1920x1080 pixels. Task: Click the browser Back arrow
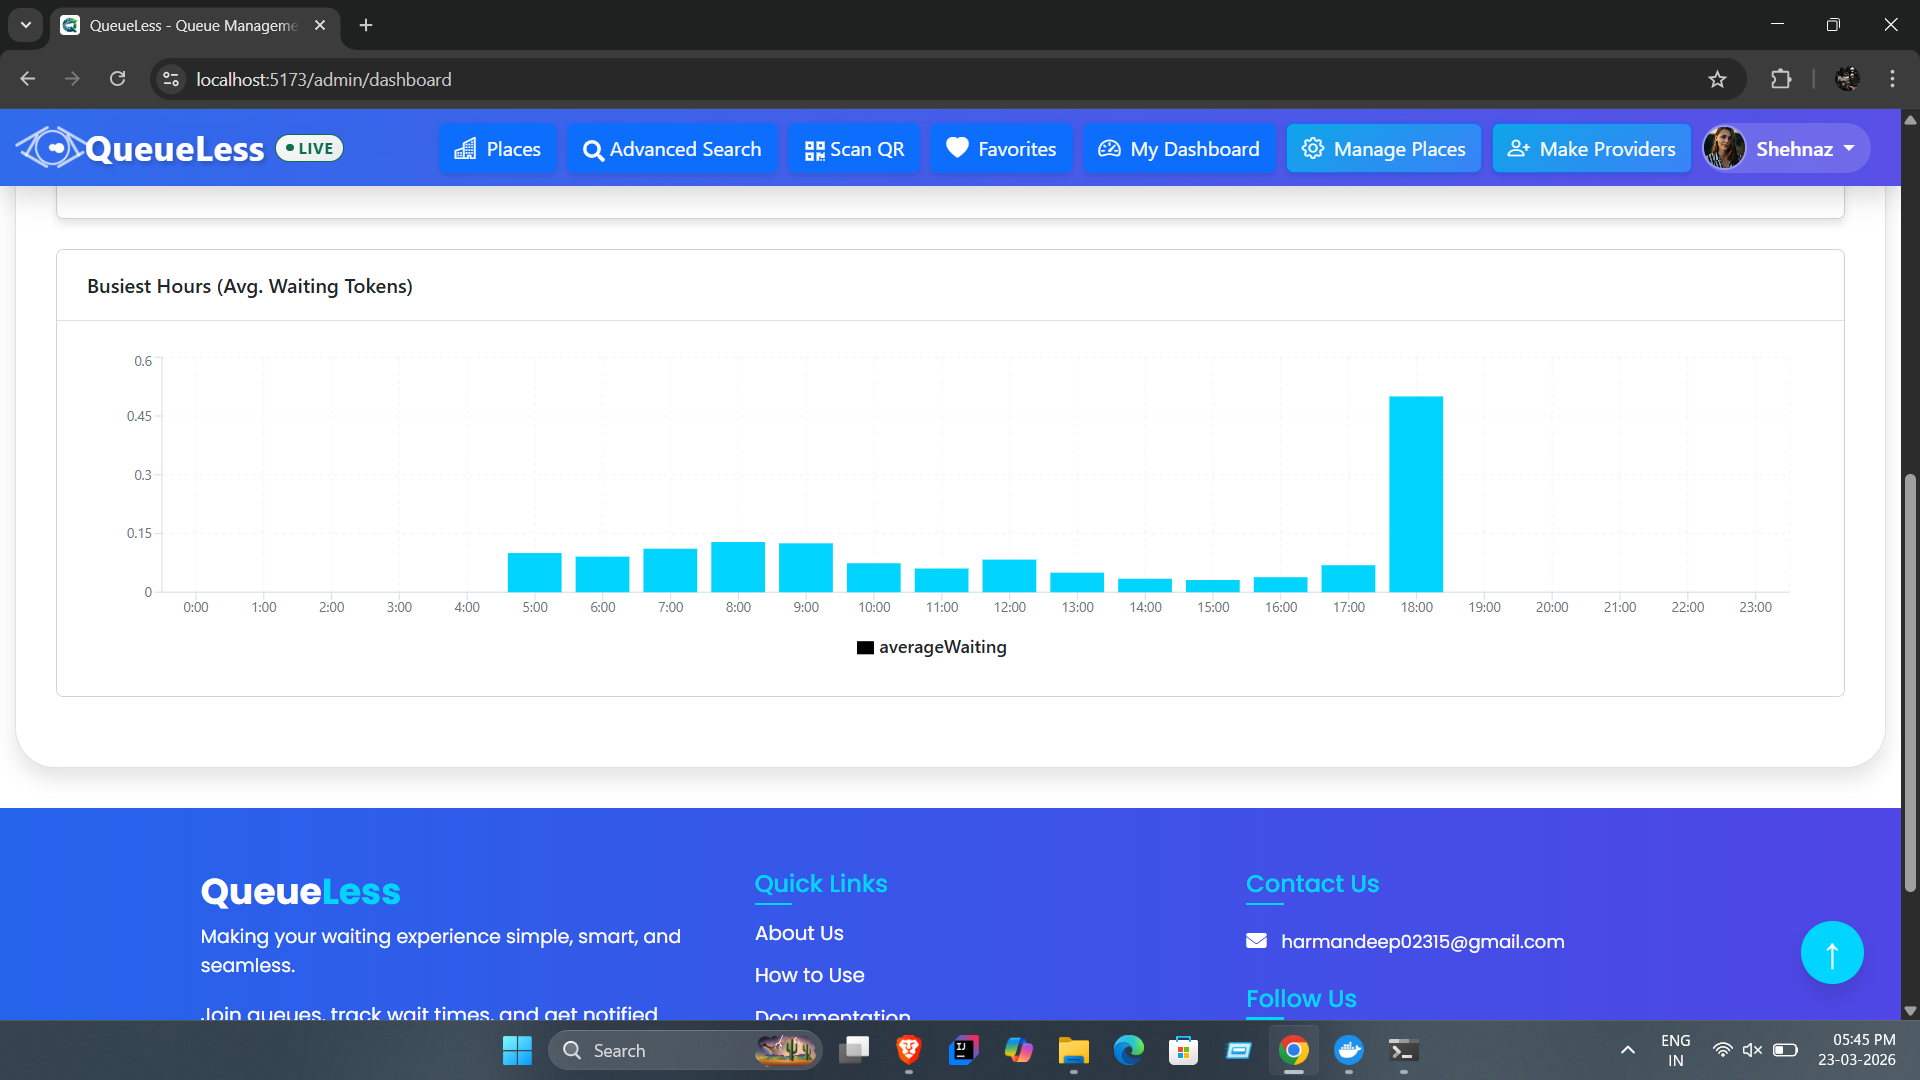tap(27, 79)
